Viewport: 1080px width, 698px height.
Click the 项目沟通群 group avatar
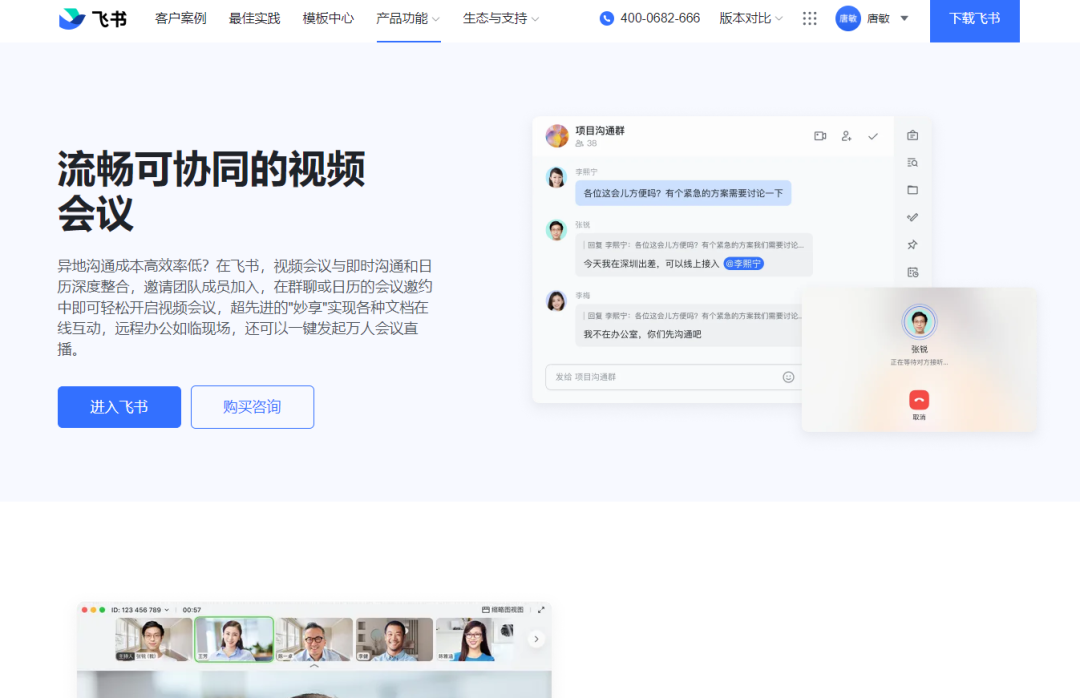557,136
